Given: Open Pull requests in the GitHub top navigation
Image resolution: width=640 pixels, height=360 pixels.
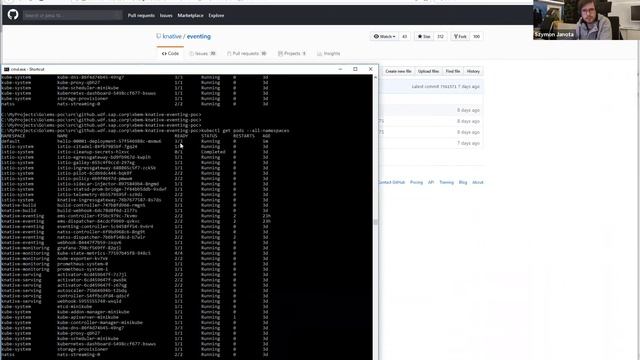Looking at the screenshot, I should 141,16.
